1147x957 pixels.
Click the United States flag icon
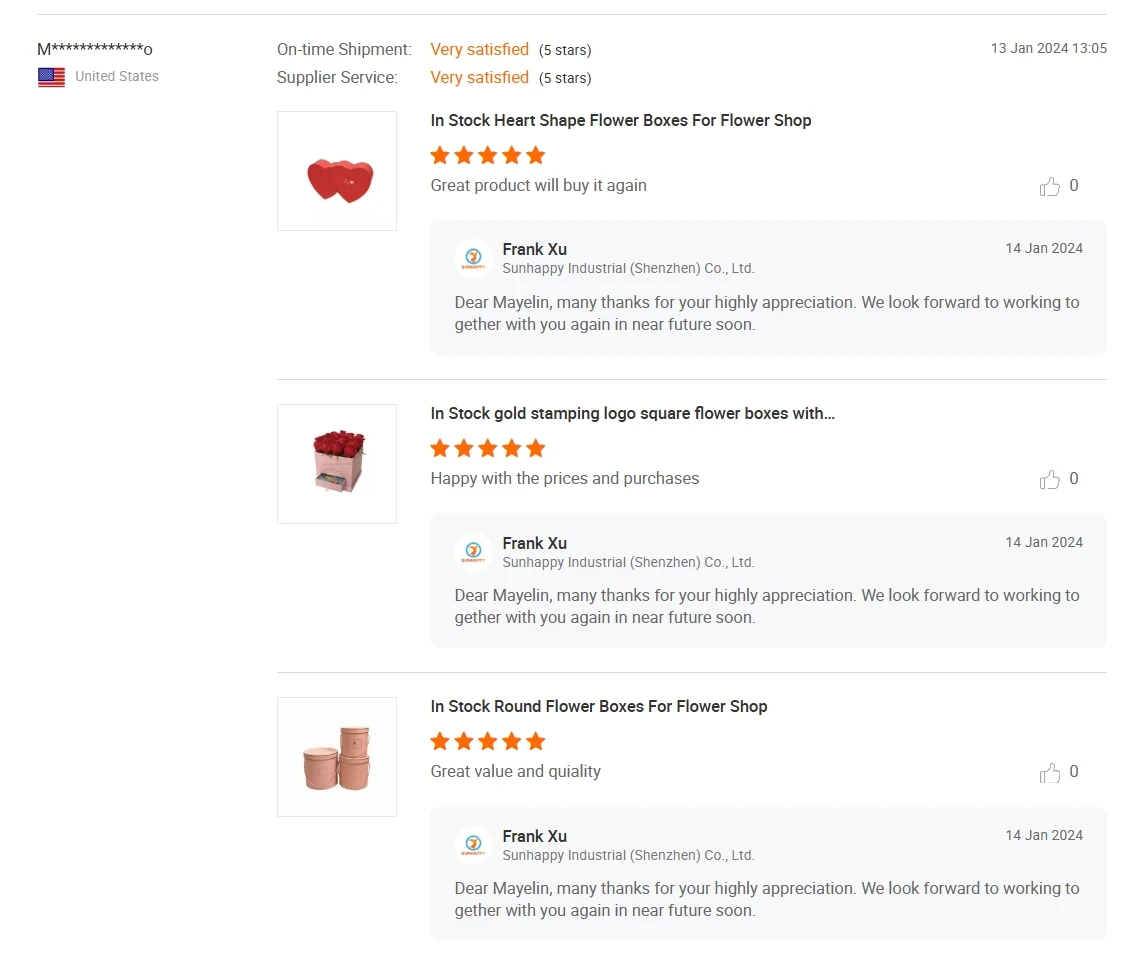click(x=51, y=77)
